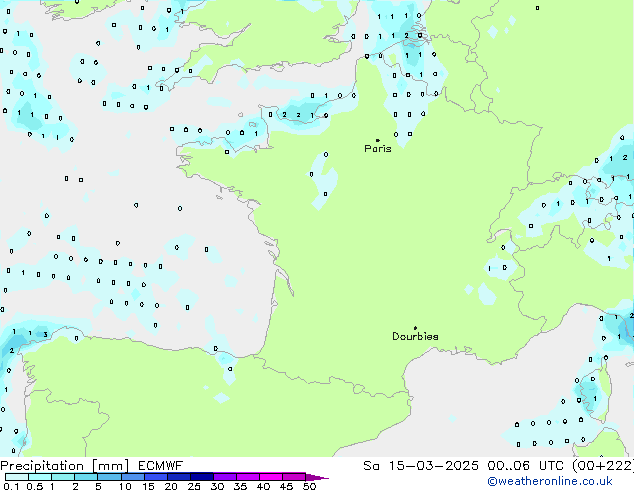Click the '3' precipitation value off northwest Spain

(x=46, y=334)
